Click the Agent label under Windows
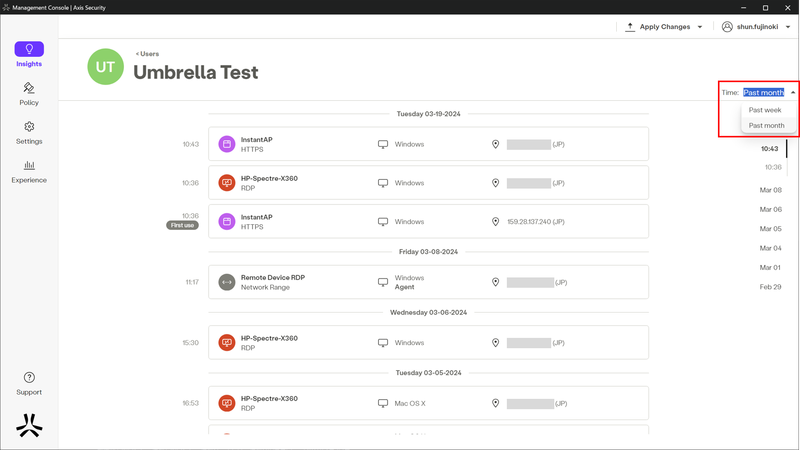This screenshot has width=800, height=450. coord(404,287)
